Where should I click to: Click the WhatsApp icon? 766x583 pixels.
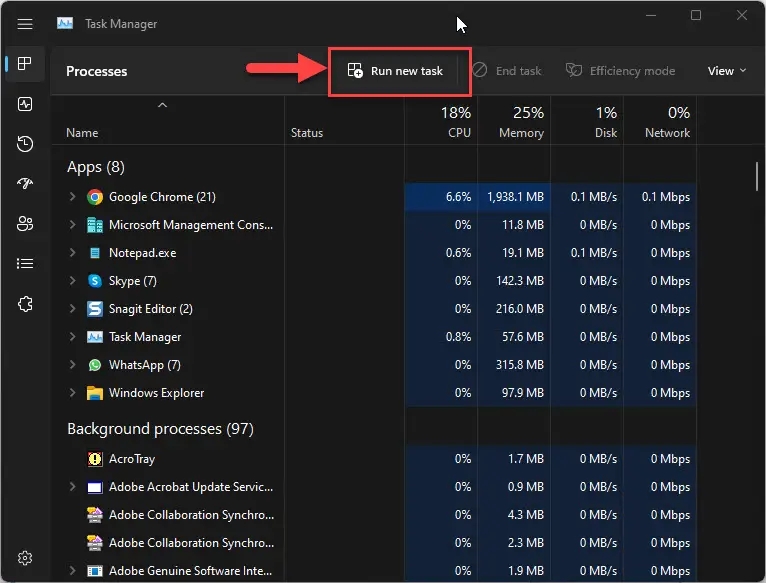pyautogui.click(x=95, y=365)
